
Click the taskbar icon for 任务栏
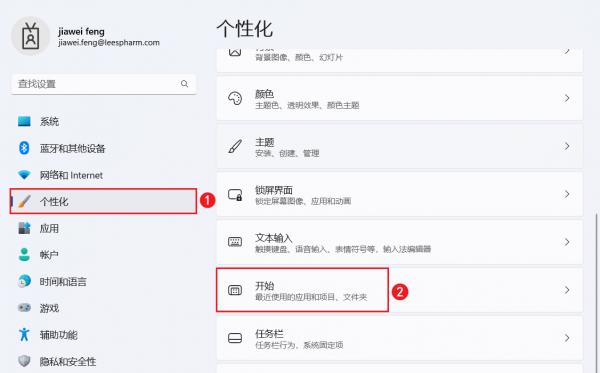[x=235, y=338]
